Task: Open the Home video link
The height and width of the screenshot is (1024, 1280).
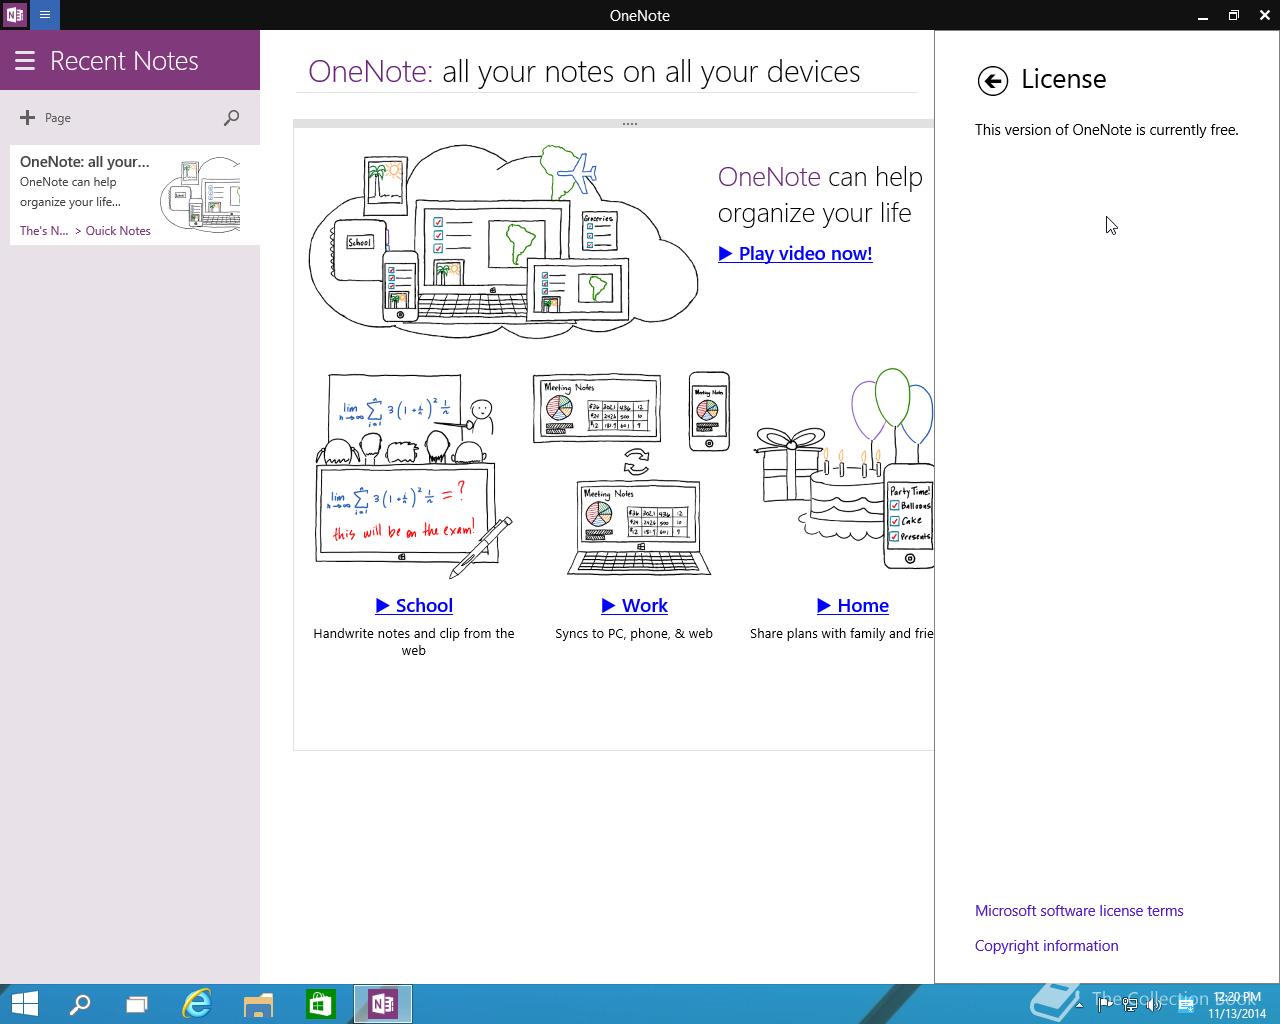Action: [853, 606]
